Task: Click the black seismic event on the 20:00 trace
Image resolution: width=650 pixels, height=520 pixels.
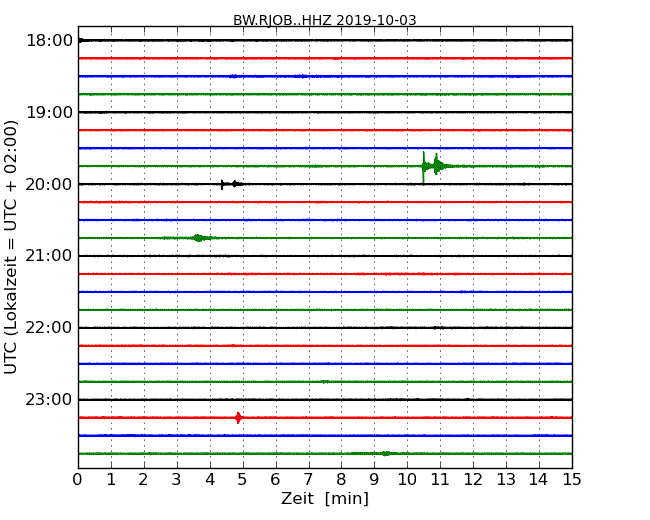Action: click(x=231, y=184)
